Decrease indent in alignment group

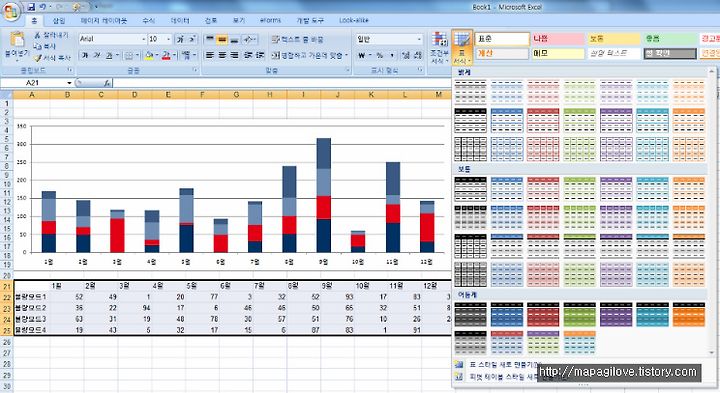pos(248,56)
